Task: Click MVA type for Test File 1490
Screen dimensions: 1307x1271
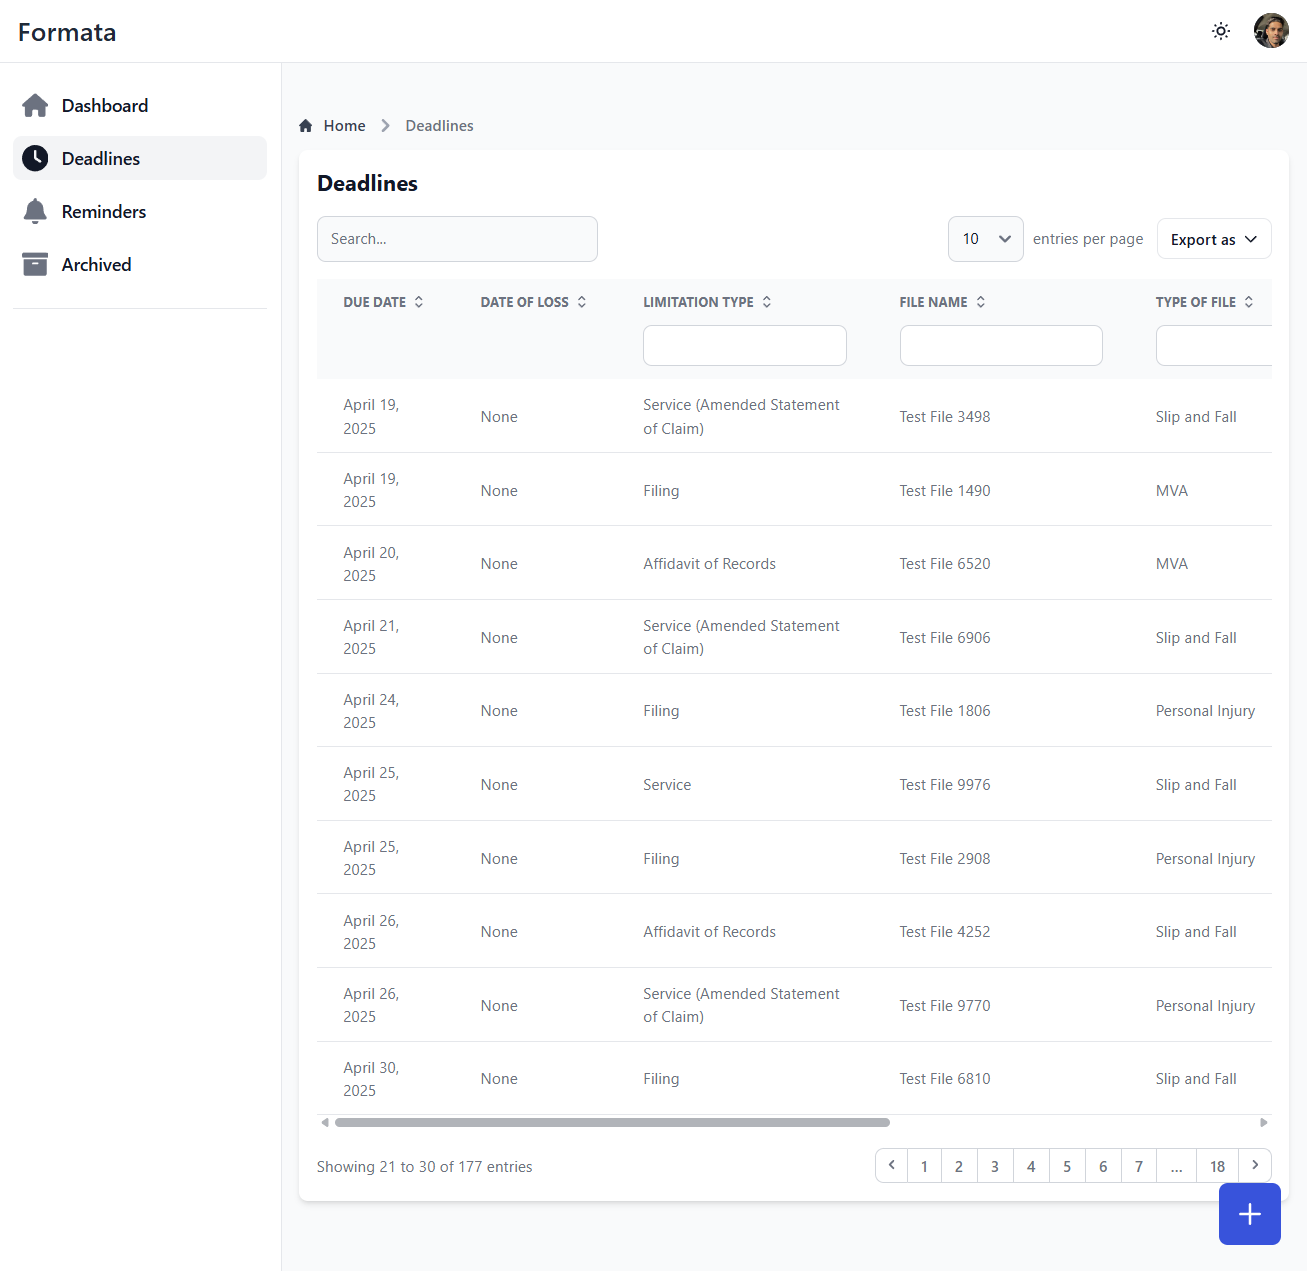Action: [x=1172, y=491]
